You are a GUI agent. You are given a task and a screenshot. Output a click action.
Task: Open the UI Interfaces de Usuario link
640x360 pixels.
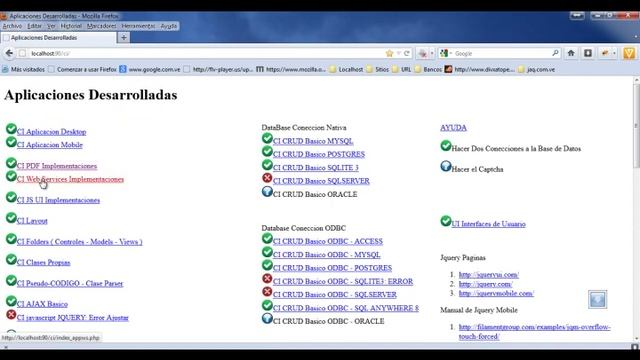point(488,224)
